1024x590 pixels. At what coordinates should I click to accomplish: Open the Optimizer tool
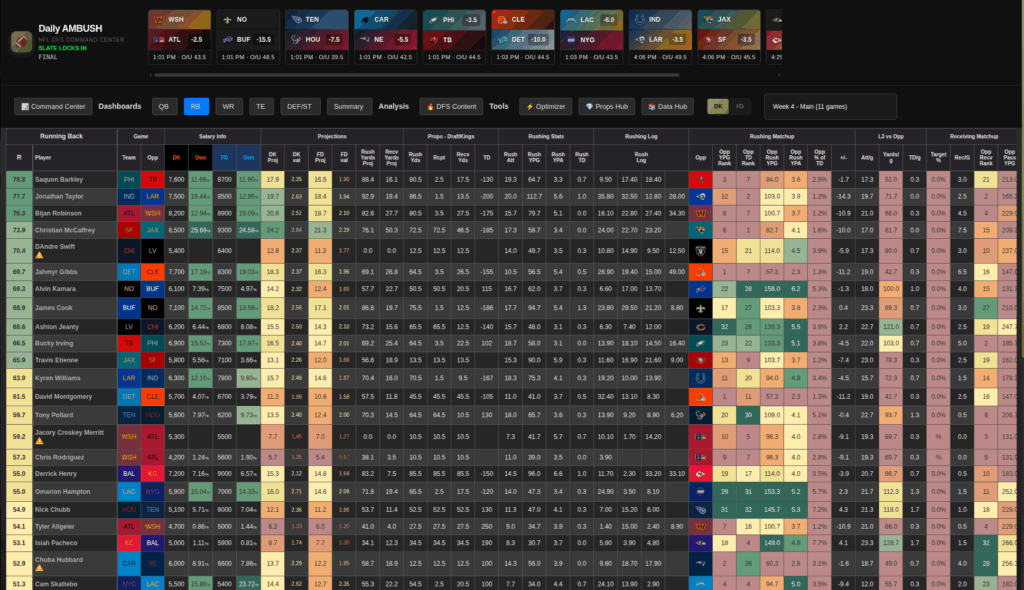pos(546,106)
